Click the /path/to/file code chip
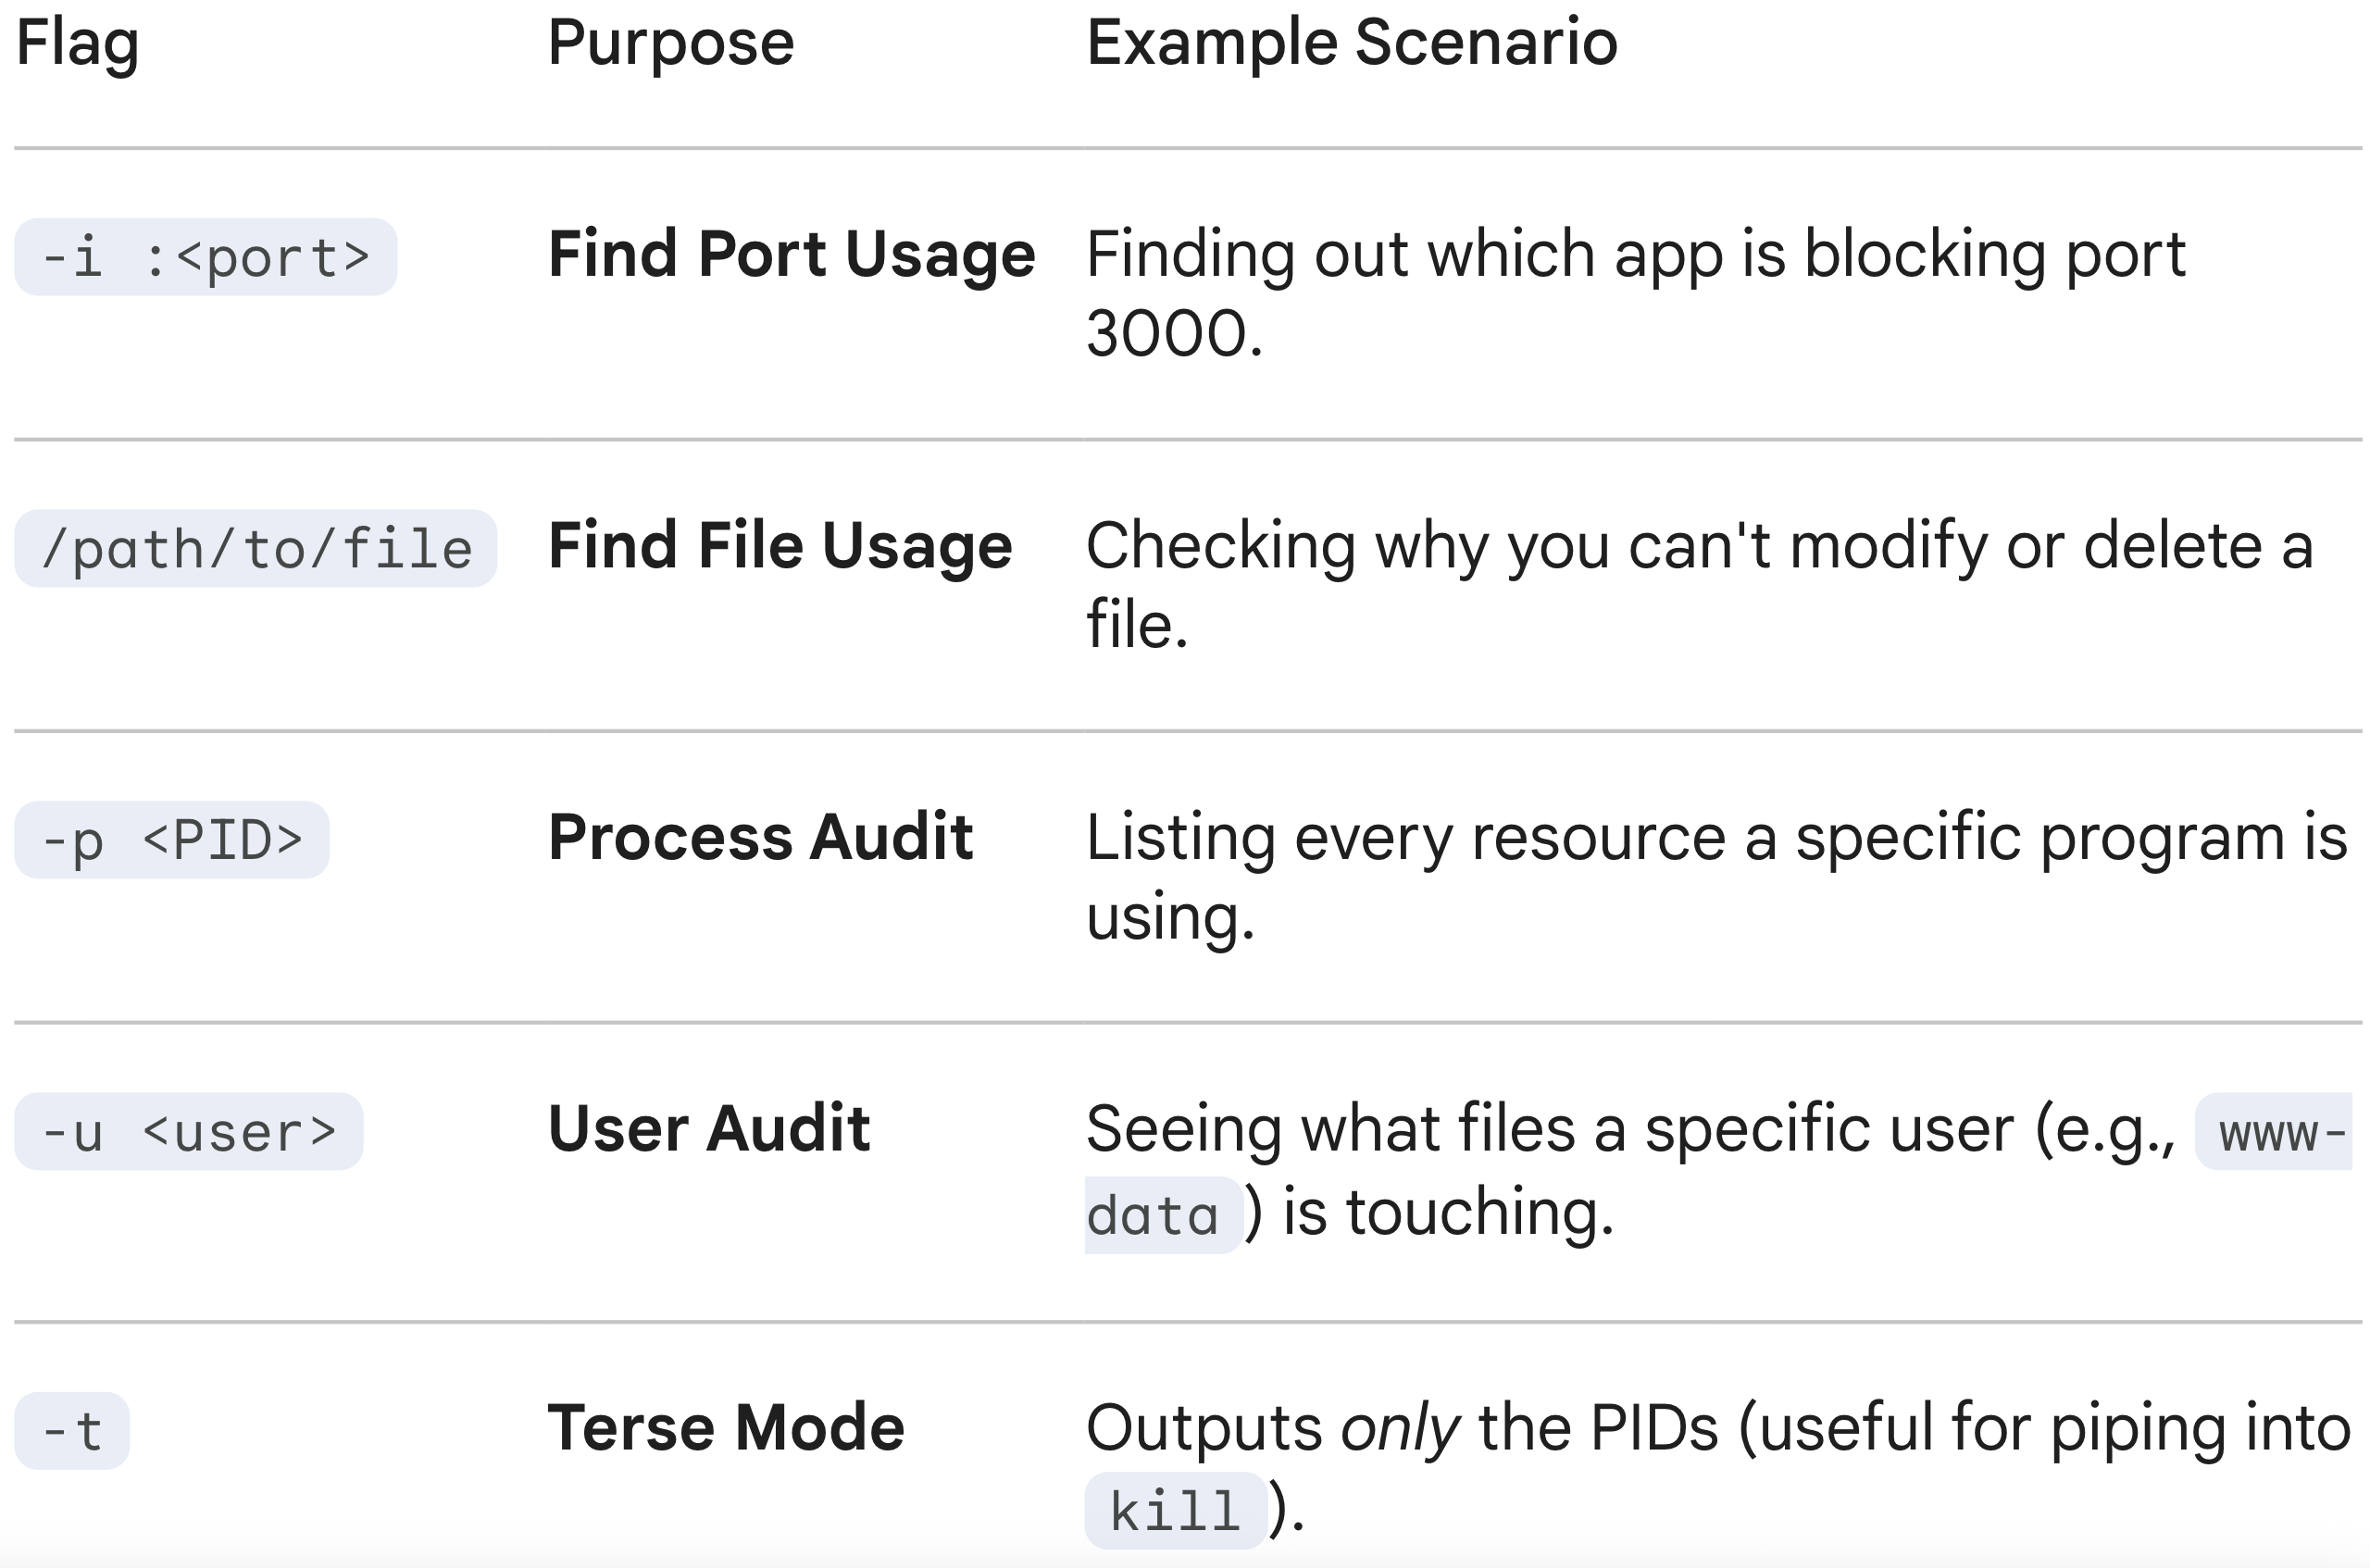This screenshot has width=2370, height=1568. (255, 549)
